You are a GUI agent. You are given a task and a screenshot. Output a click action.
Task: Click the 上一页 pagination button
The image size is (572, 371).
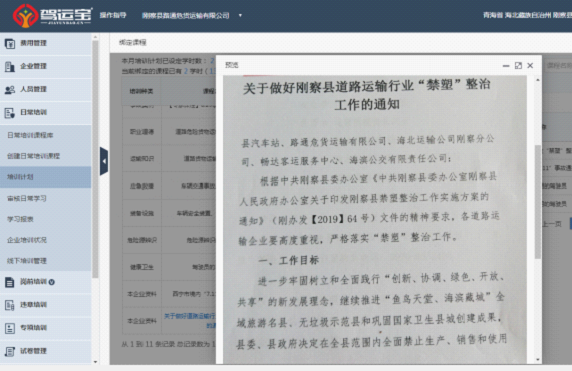(552, 224)
